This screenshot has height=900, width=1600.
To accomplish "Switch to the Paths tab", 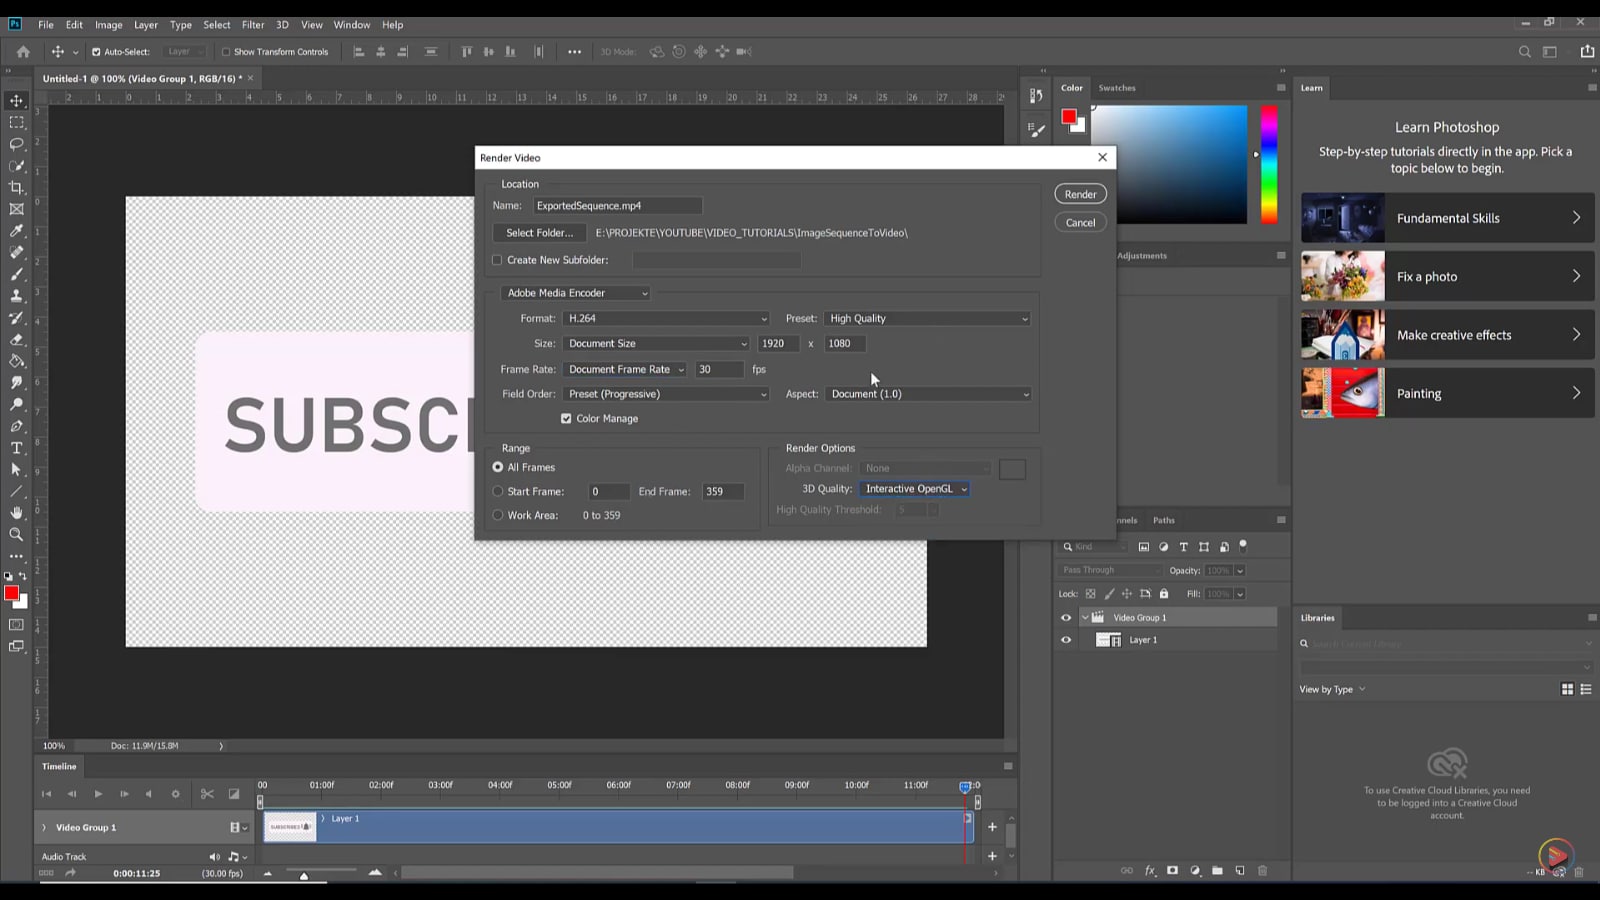I will point(1164,520).
